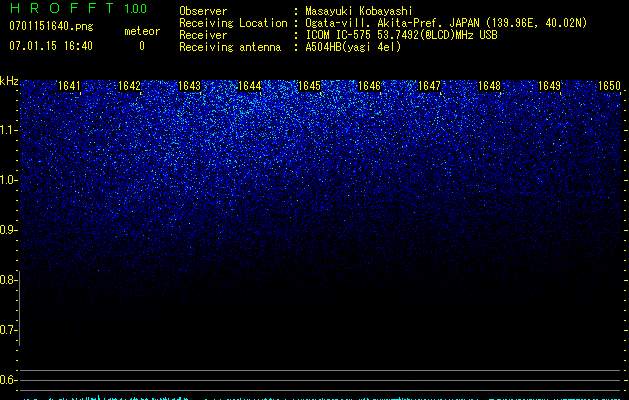Screen dimensions: 629x400
Task: Click the 1646 time marker
Action: click(369, 86)
